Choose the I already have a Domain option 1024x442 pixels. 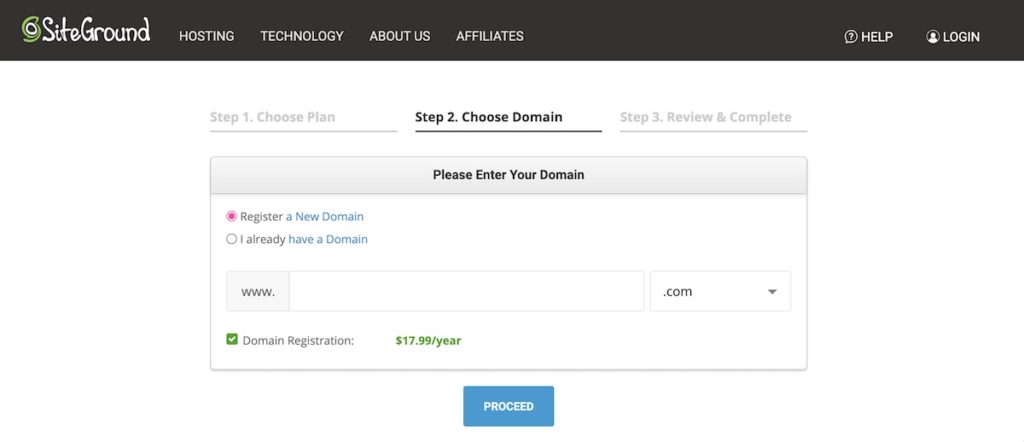click(231, 239)
